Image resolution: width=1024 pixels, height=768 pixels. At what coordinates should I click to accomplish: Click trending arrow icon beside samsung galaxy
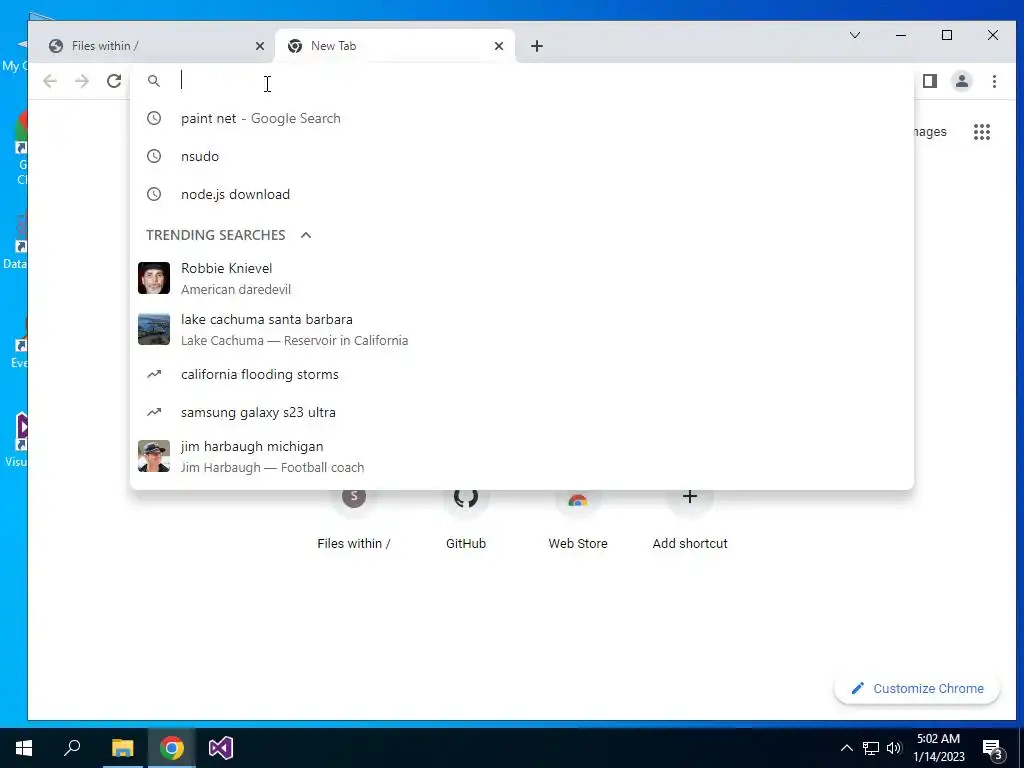[154, 412]
